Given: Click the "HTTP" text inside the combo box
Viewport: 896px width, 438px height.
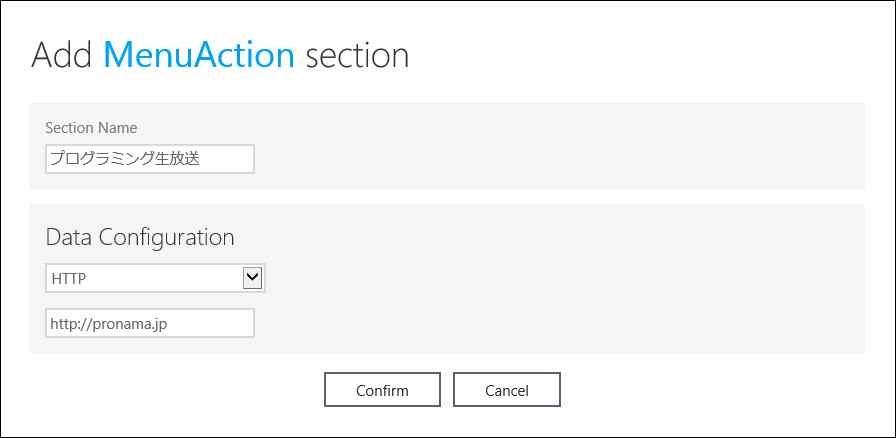Looking at the screenshot, I should point(68,279).
